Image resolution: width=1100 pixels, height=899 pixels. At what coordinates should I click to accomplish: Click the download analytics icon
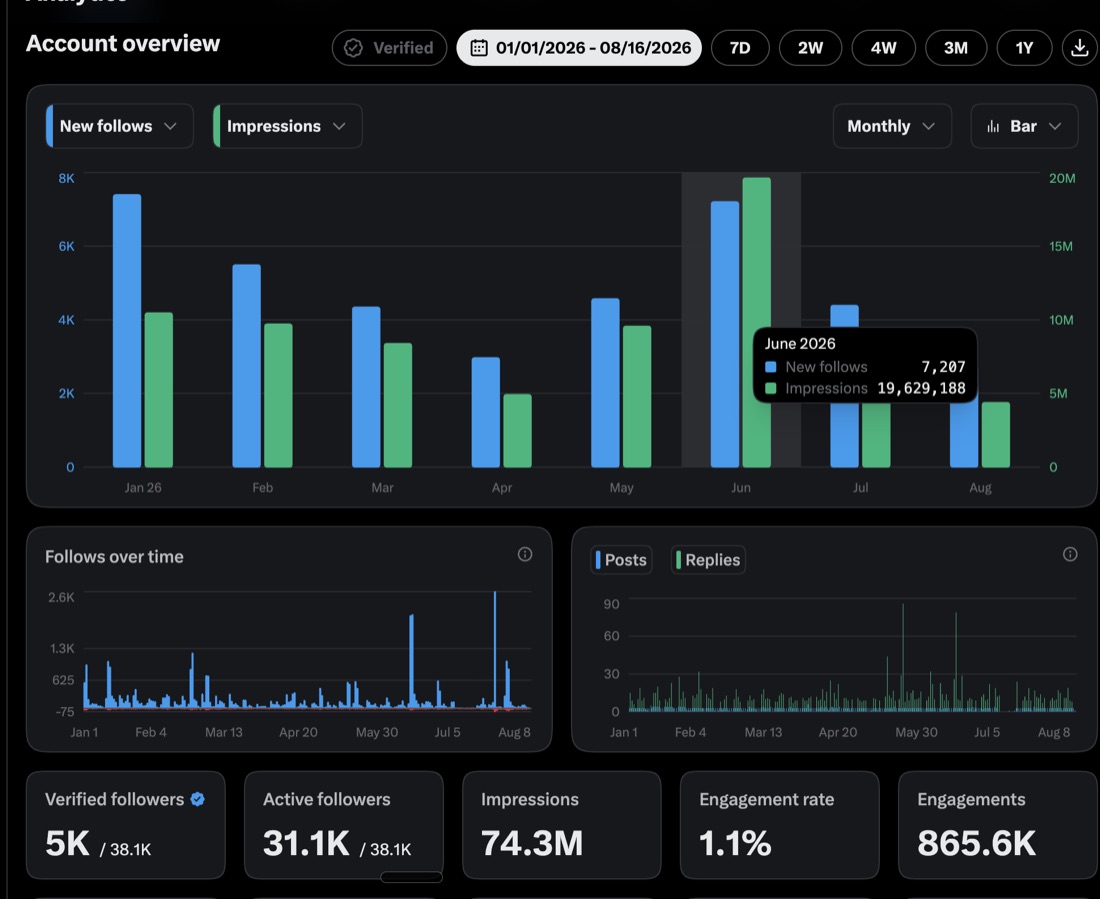point(1080,48)
